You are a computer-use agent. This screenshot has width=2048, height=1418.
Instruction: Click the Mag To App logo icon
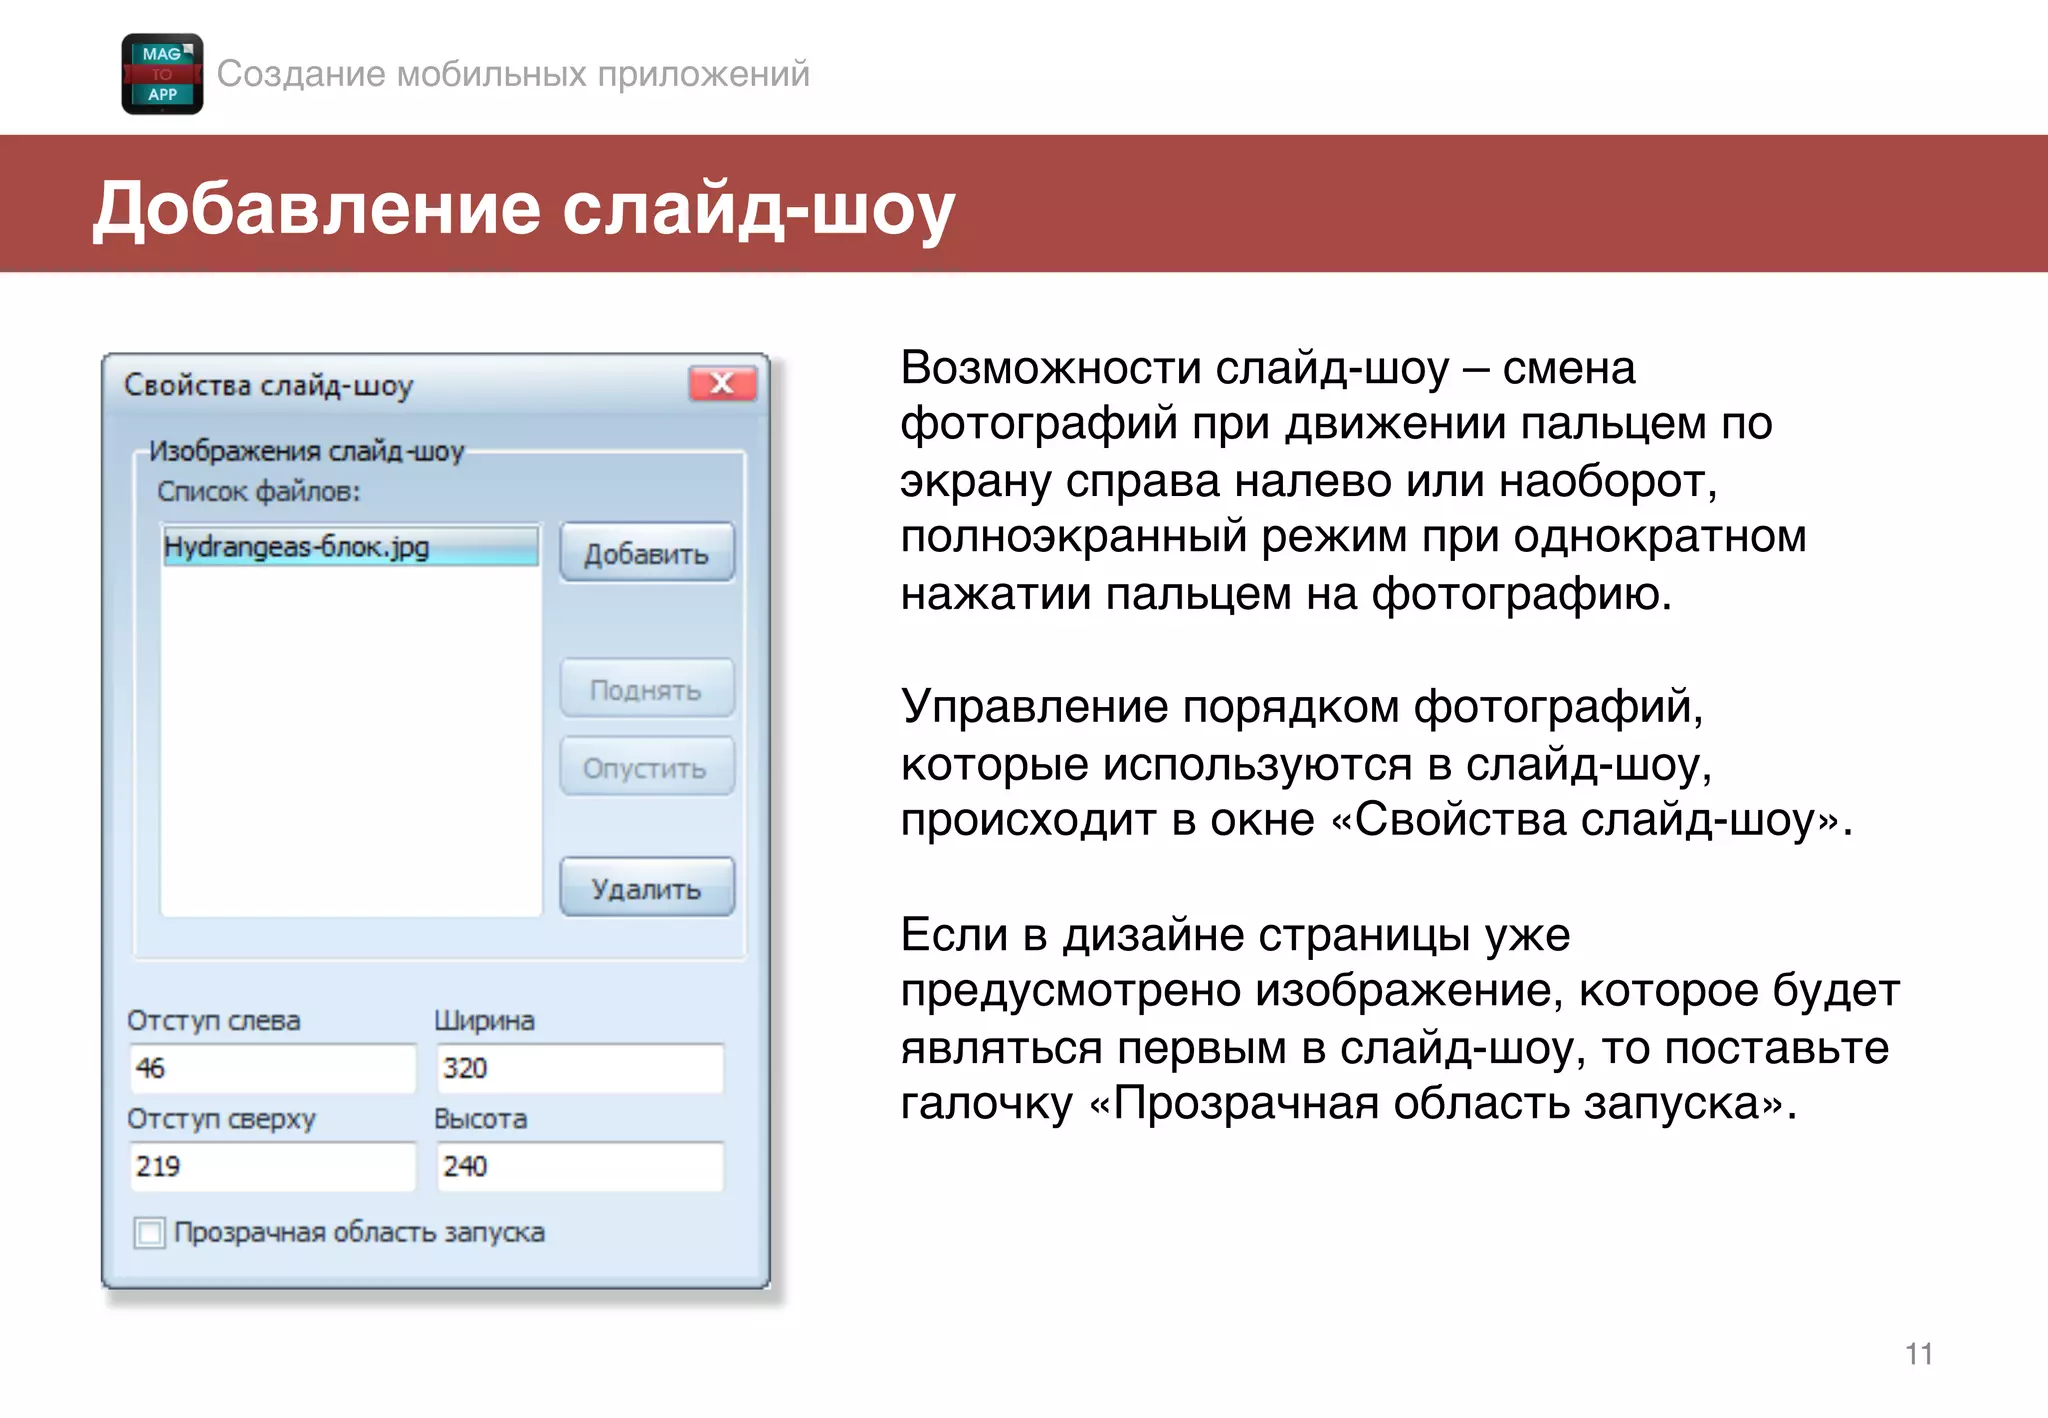point(162,74)
